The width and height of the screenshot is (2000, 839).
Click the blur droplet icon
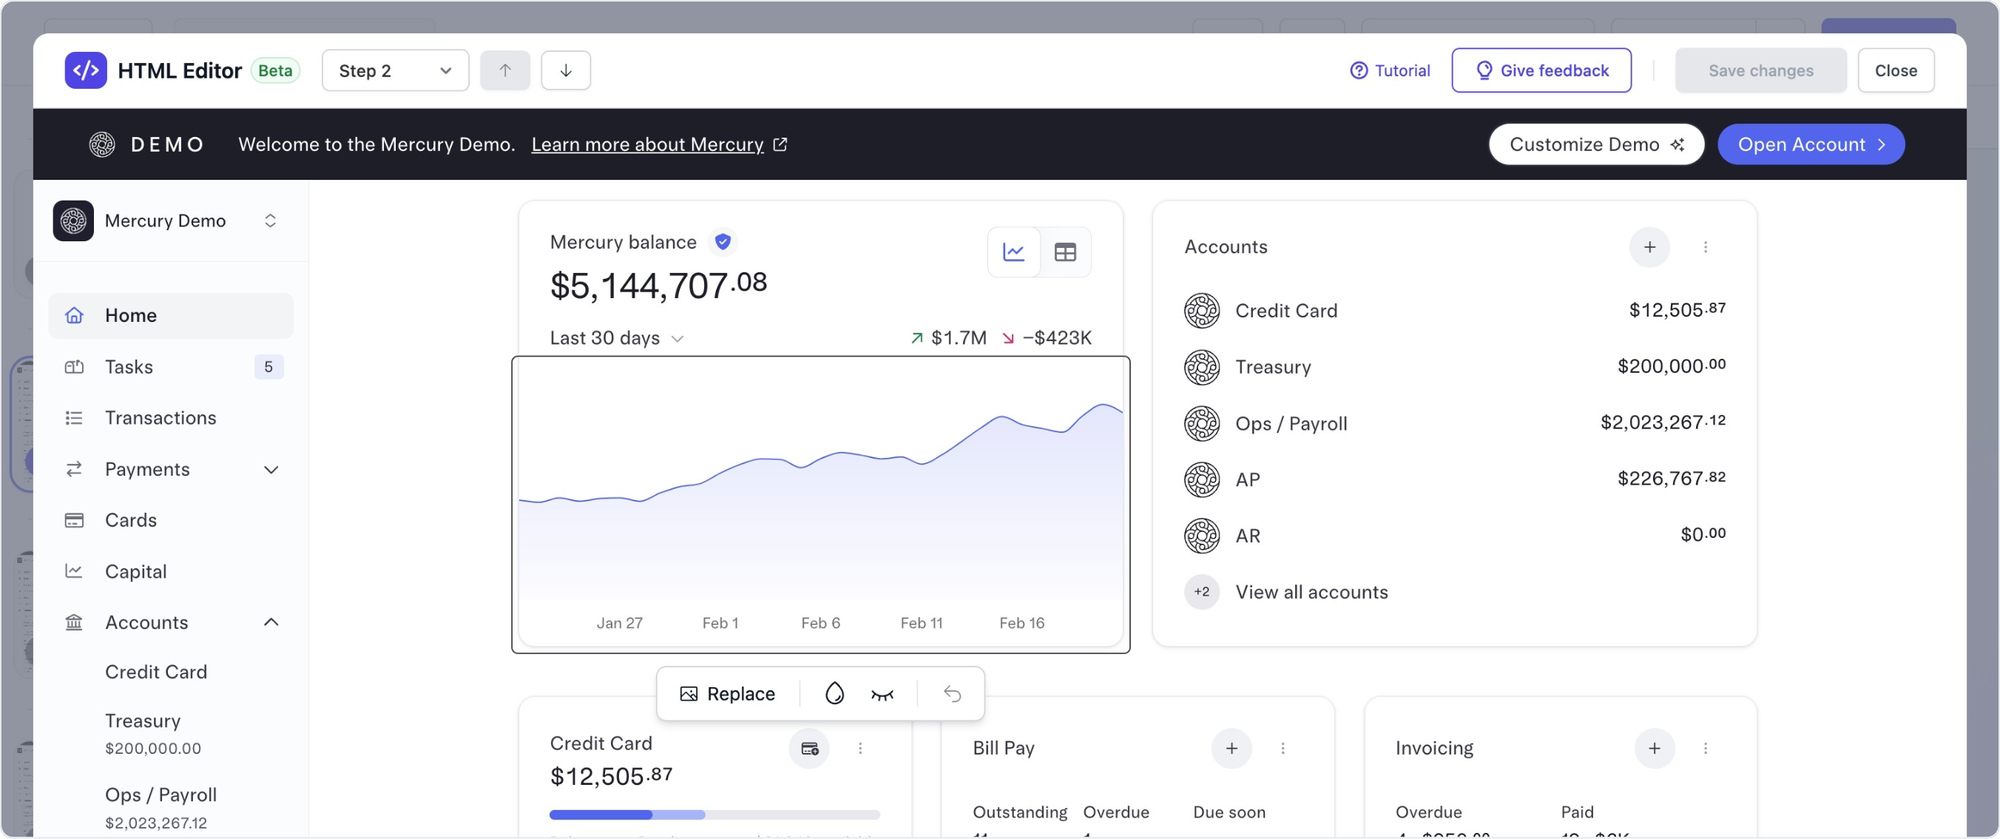point(834,694)
